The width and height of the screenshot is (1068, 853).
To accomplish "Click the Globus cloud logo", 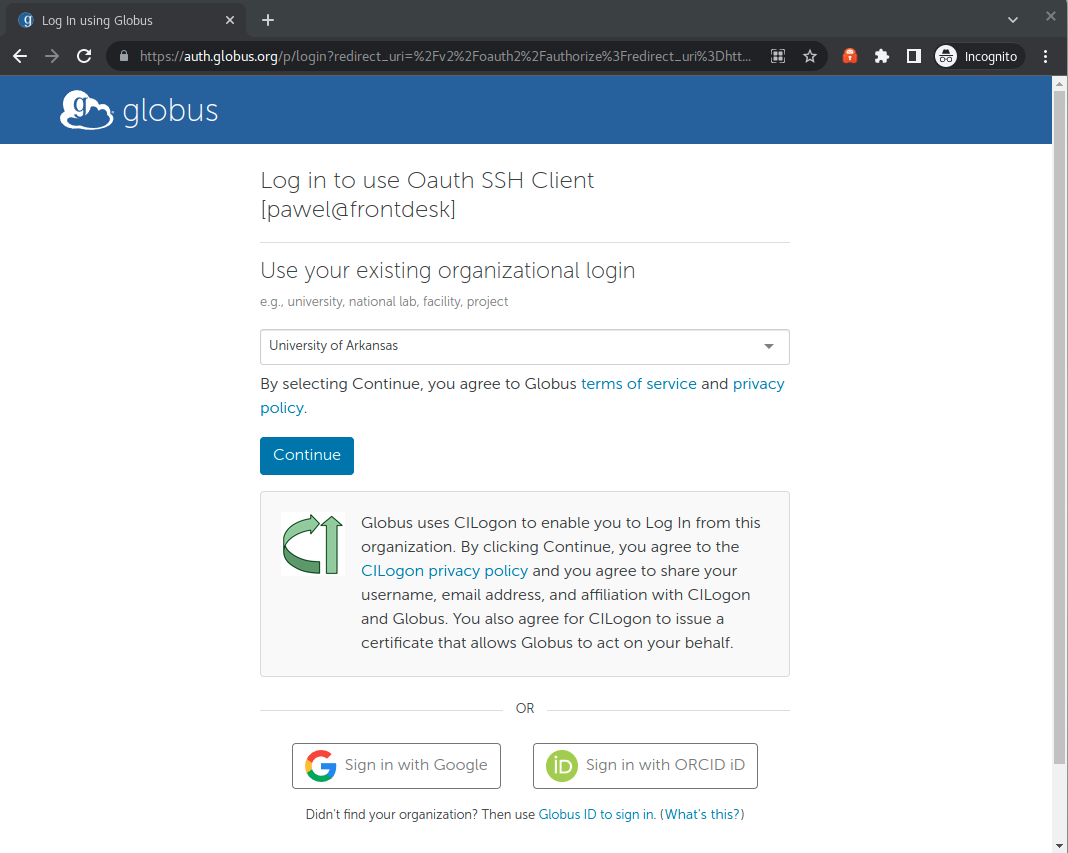I will tap(87, 110).
